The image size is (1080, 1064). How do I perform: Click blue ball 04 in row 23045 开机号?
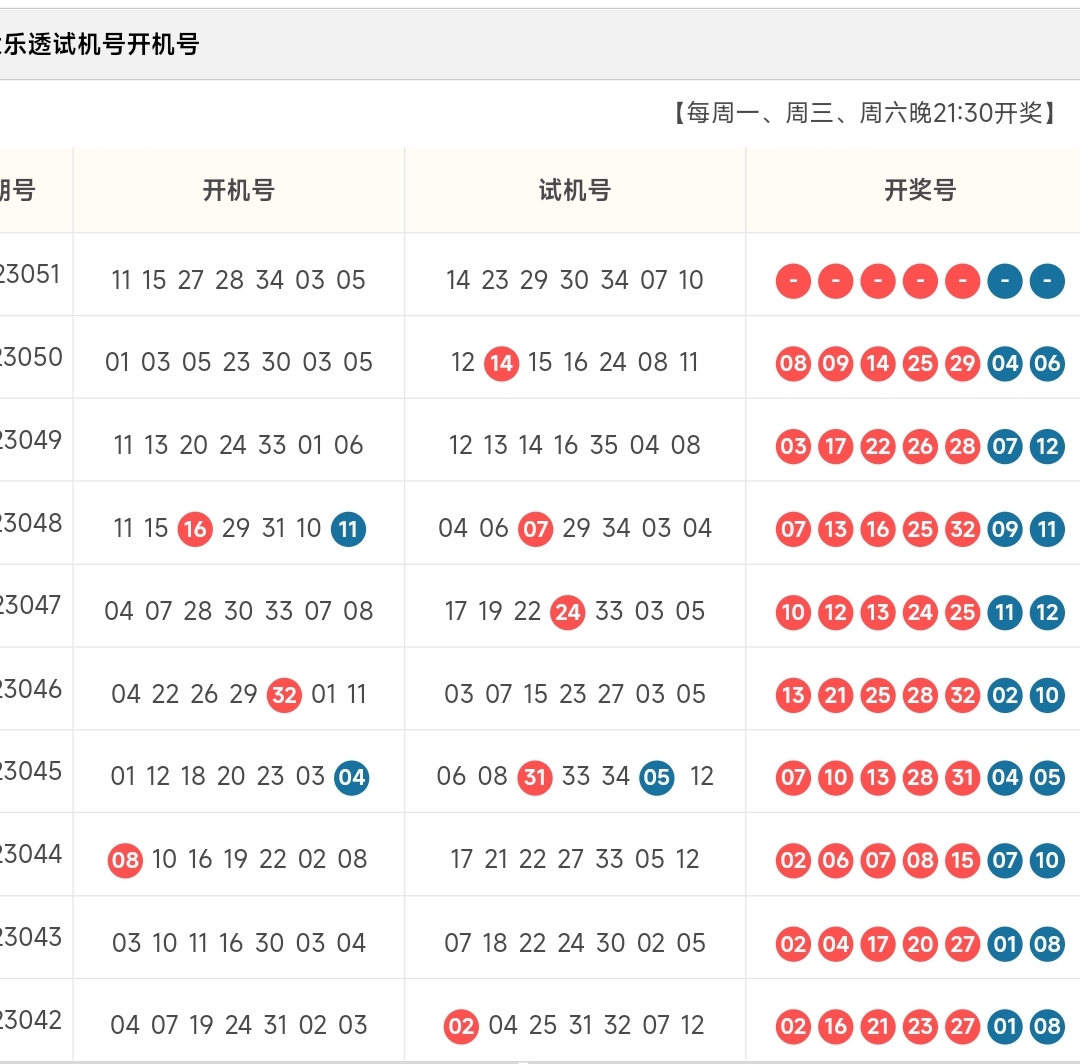pyautogui.click(x=351, y=778)
